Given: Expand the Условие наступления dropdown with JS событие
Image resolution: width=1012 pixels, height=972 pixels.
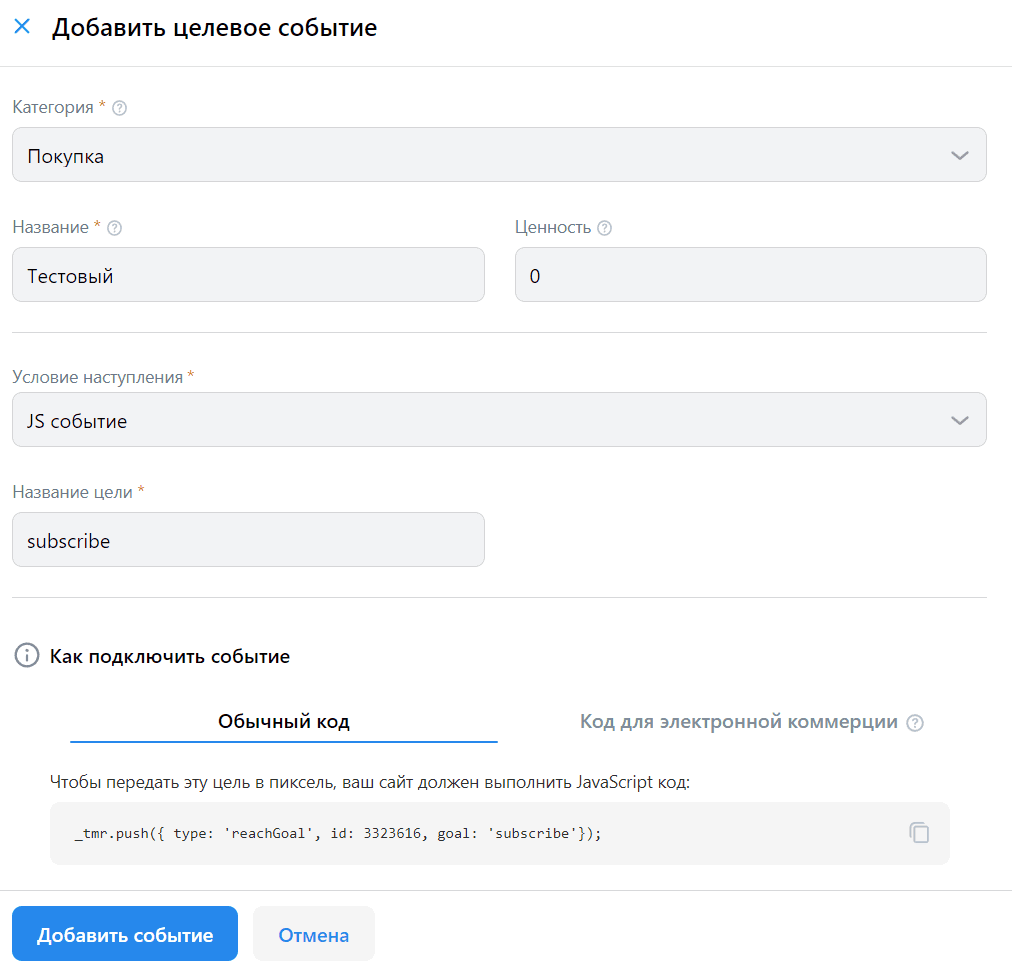Looking at the screenshot, I should click(480, 420).
